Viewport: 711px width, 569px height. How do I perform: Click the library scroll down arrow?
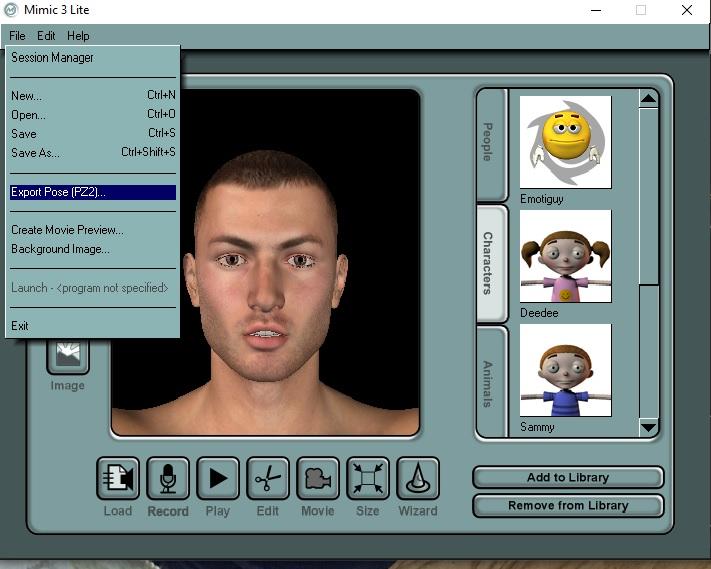648,427
